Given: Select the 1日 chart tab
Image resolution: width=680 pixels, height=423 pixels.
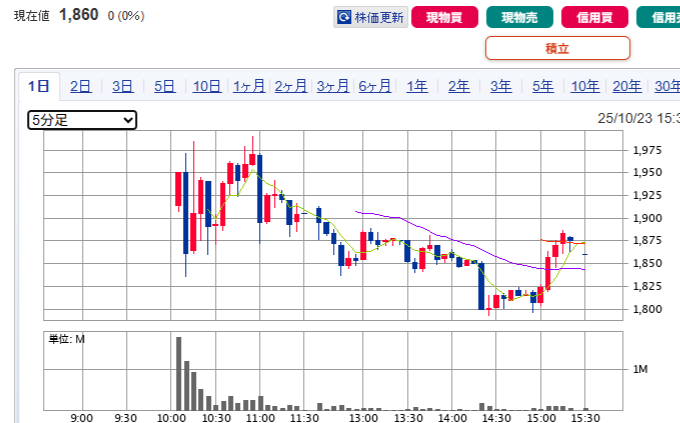Looking at the screenshot, I should click(x=39, y=86).
